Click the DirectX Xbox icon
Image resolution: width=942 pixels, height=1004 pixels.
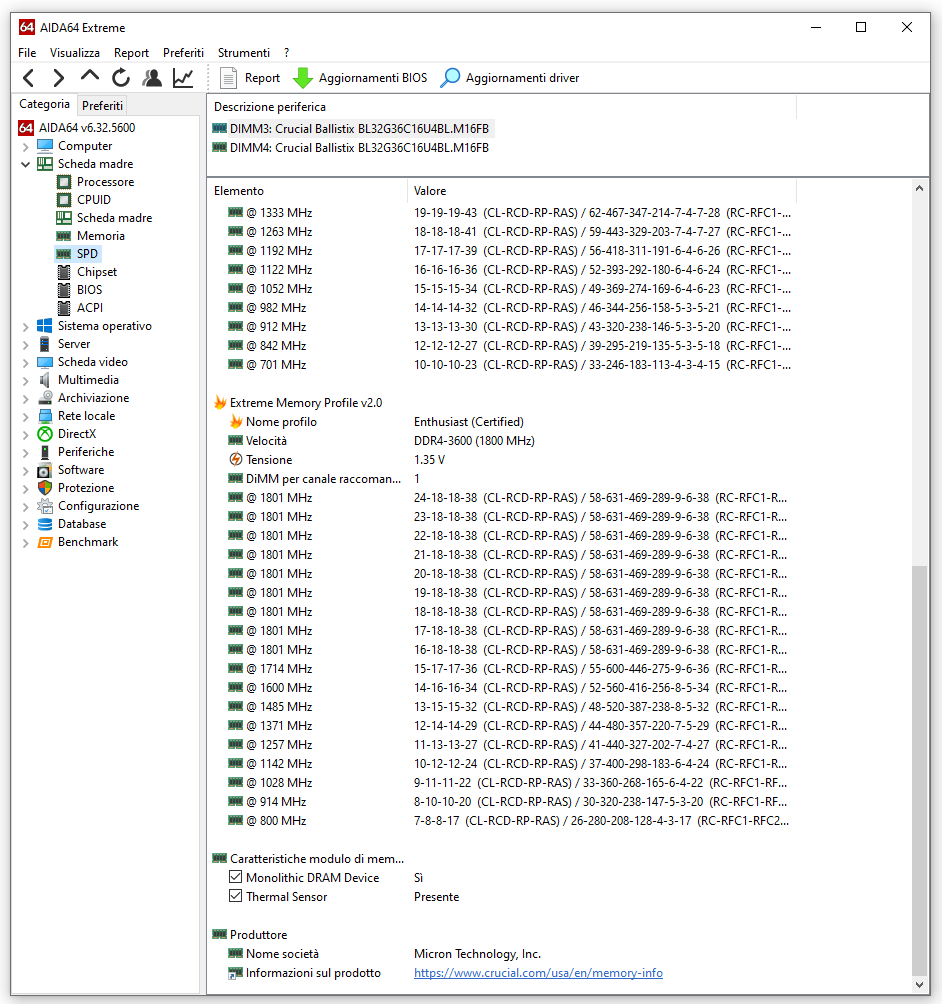tap(45, 433)
